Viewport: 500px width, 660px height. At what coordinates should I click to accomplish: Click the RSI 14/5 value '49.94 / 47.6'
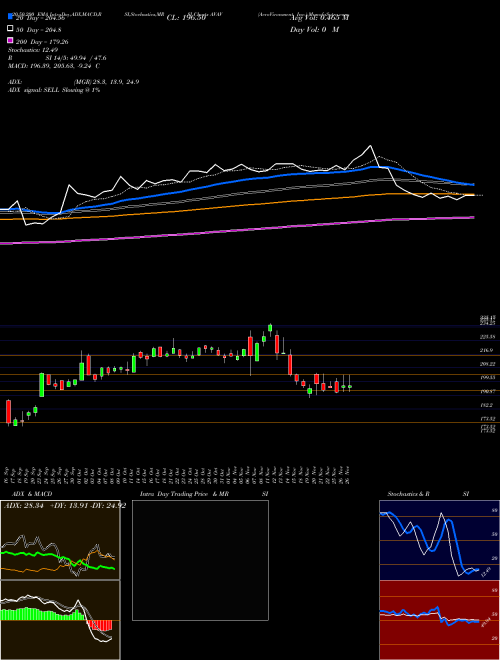tap(86, 58)
